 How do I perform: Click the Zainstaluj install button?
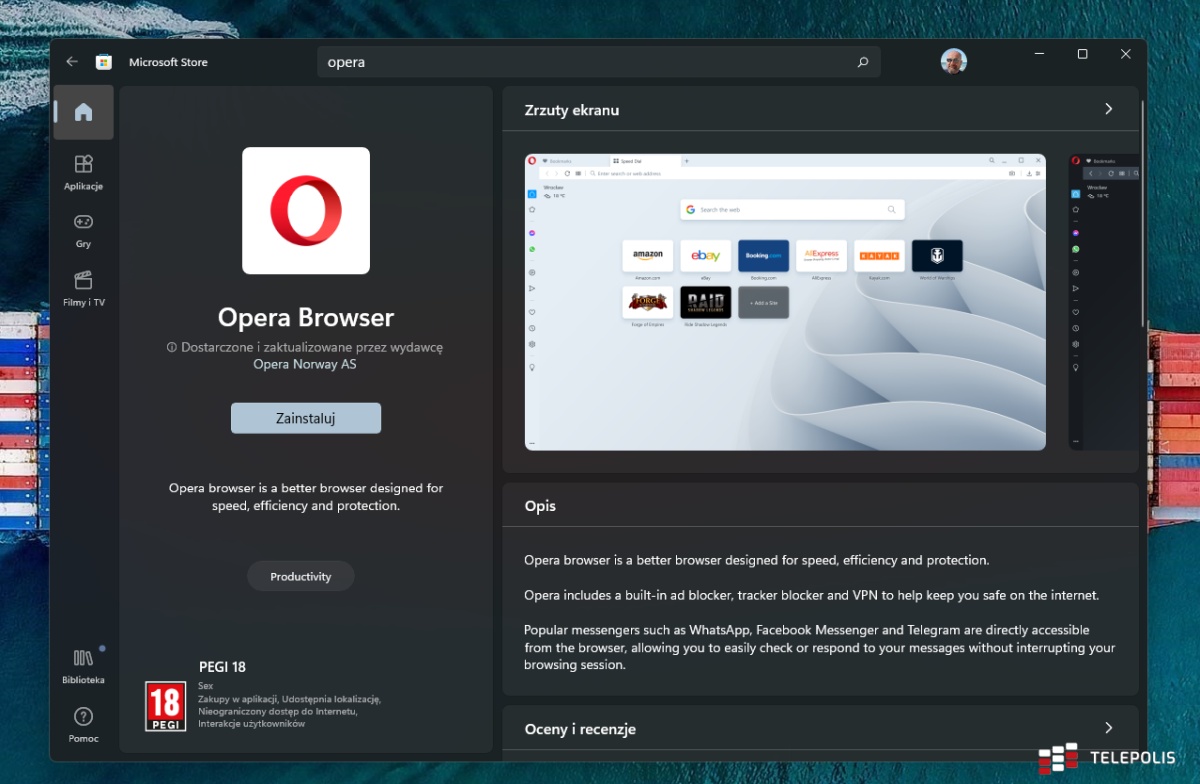pyautogui.click(x=305, y=418)
